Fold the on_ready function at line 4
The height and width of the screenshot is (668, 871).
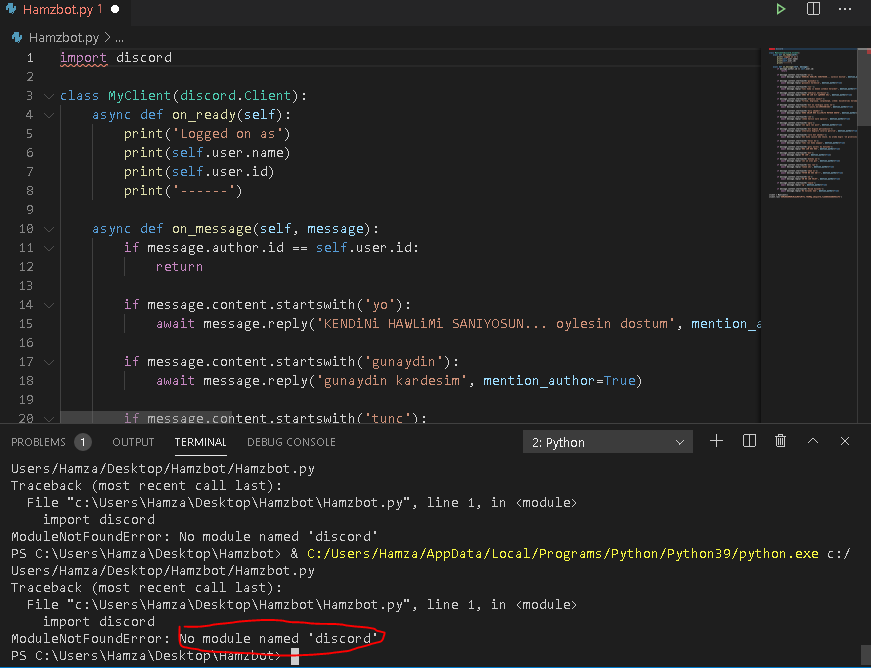pyautogui.click(x=48, y=115)
